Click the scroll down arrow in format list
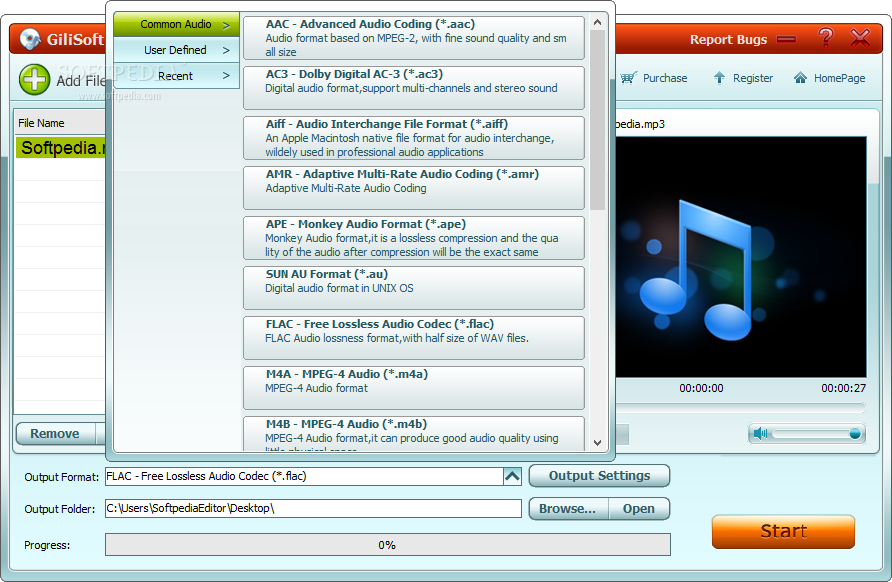The width and height of the screenshot is (892, 582). pyautogui.click(x=597, y=442)
